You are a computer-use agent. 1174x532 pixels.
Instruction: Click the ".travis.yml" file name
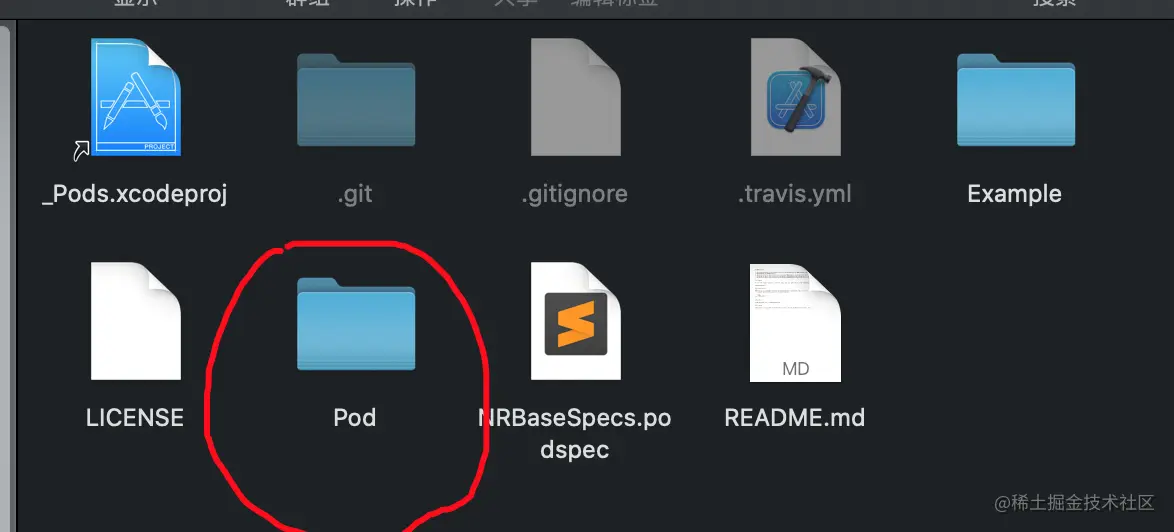tap(795, 195)
